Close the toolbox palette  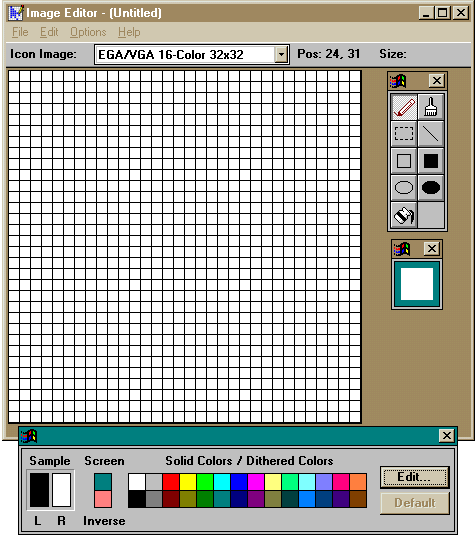pyautogui.click(x=437, y=81)
